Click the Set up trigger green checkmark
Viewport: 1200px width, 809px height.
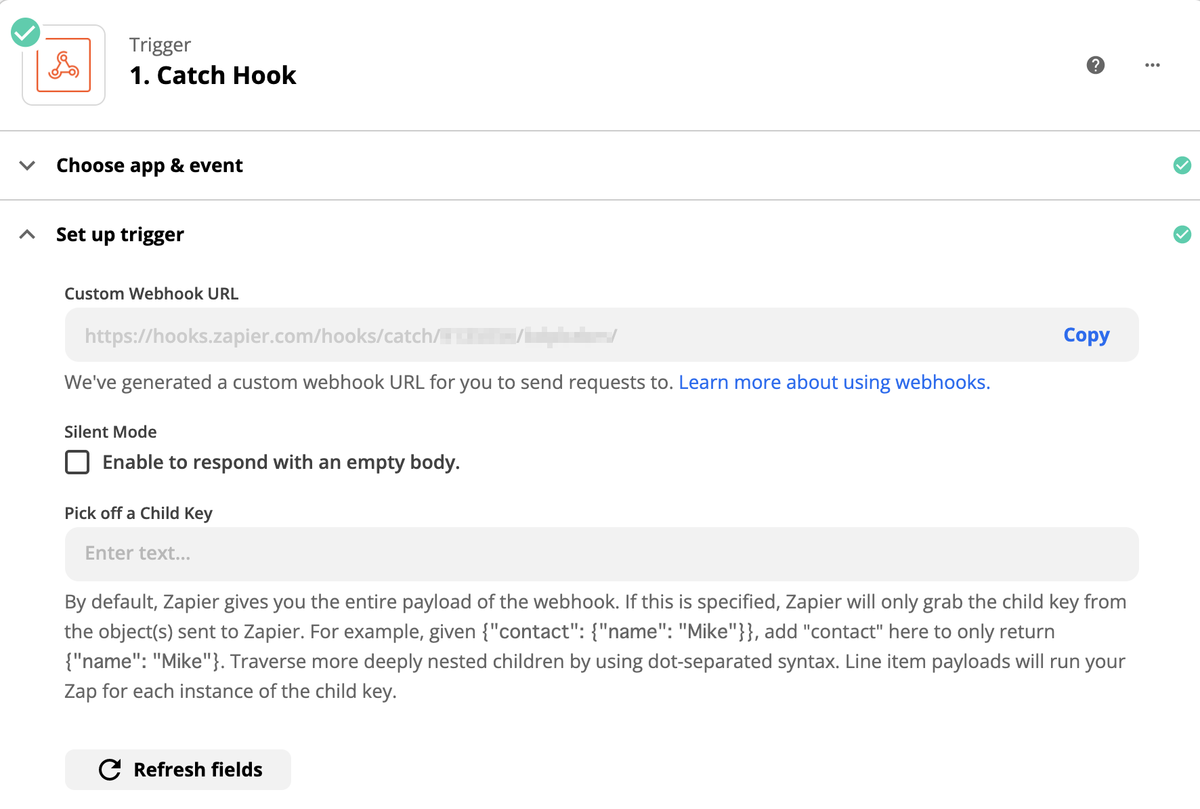(1182, 234)
